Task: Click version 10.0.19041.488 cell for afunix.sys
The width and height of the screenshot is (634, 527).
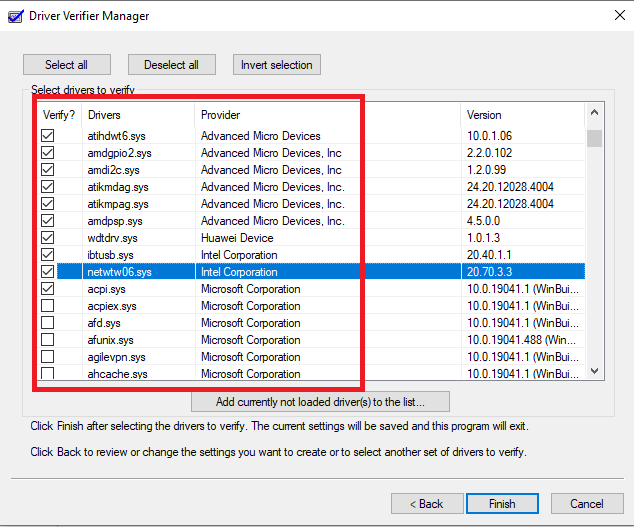Action: tap(521, 340)
